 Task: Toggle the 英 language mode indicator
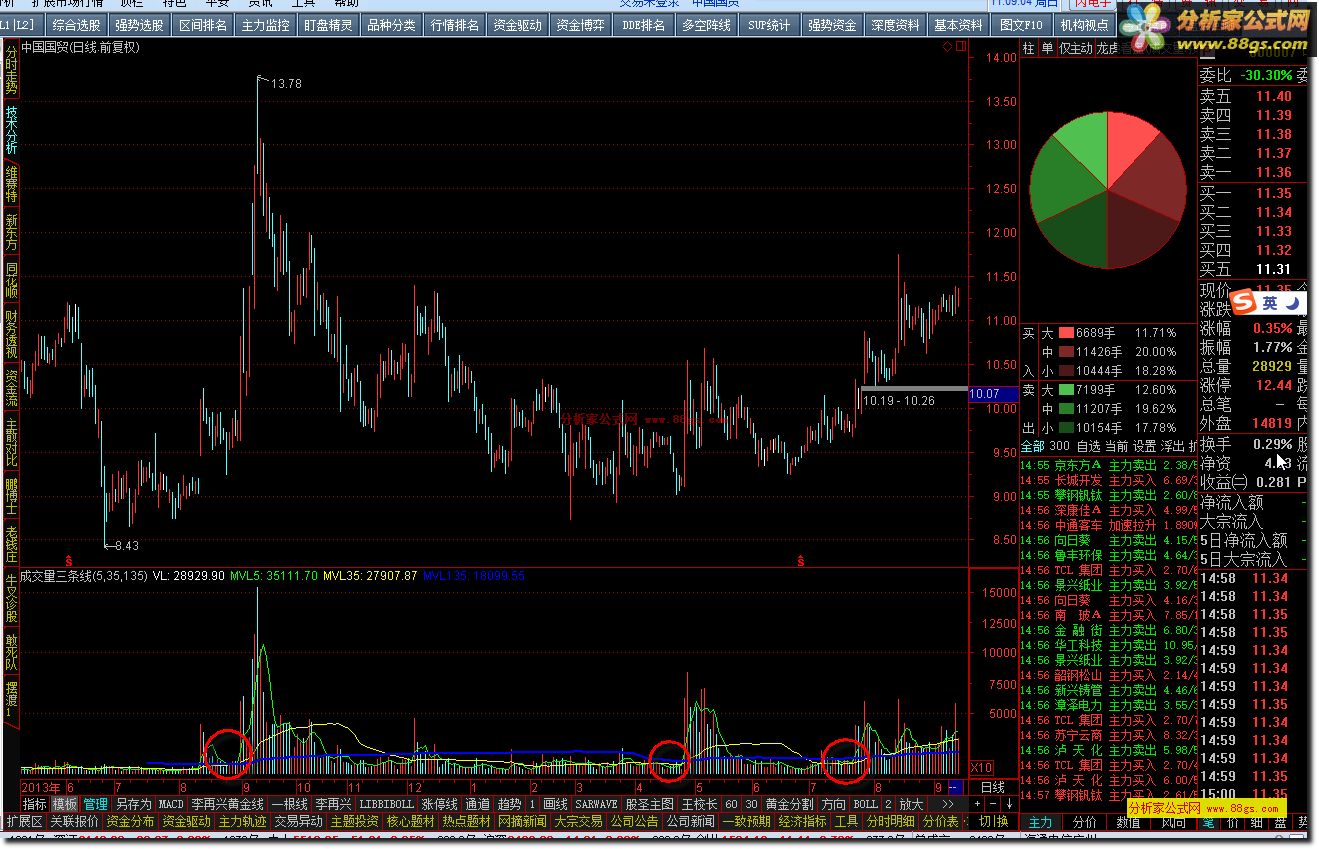[x=1269, y=303]
